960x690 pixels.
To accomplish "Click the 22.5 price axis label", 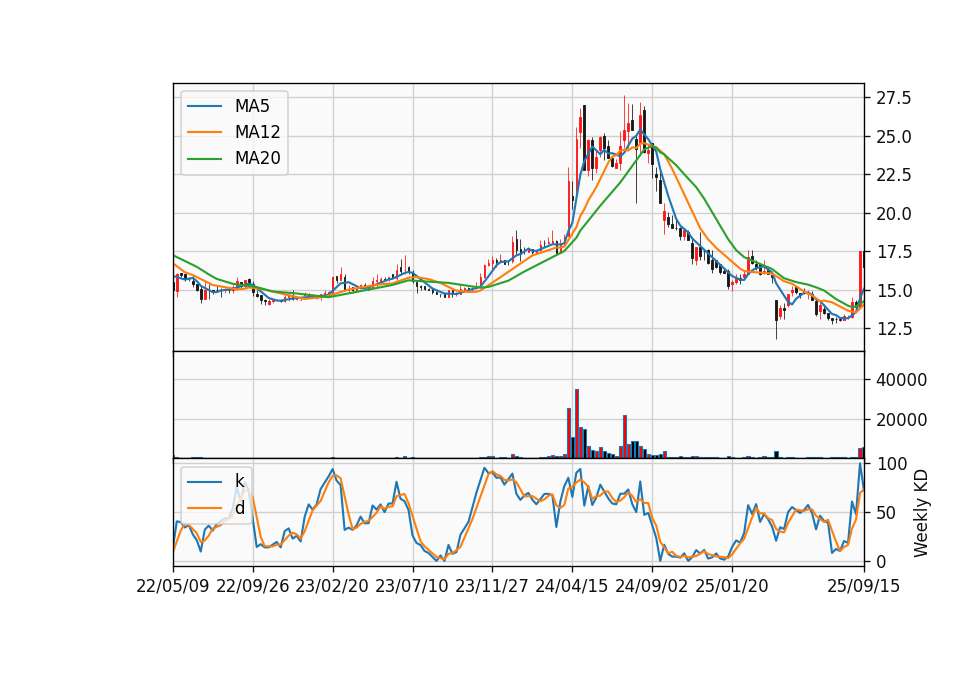I will (894, 175).
